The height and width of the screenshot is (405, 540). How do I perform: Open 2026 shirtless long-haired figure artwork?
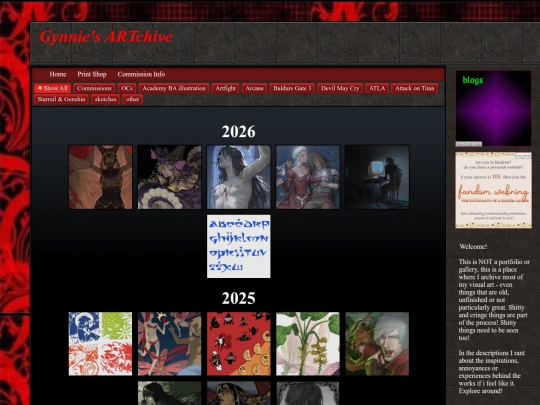(x=239, y=177)
